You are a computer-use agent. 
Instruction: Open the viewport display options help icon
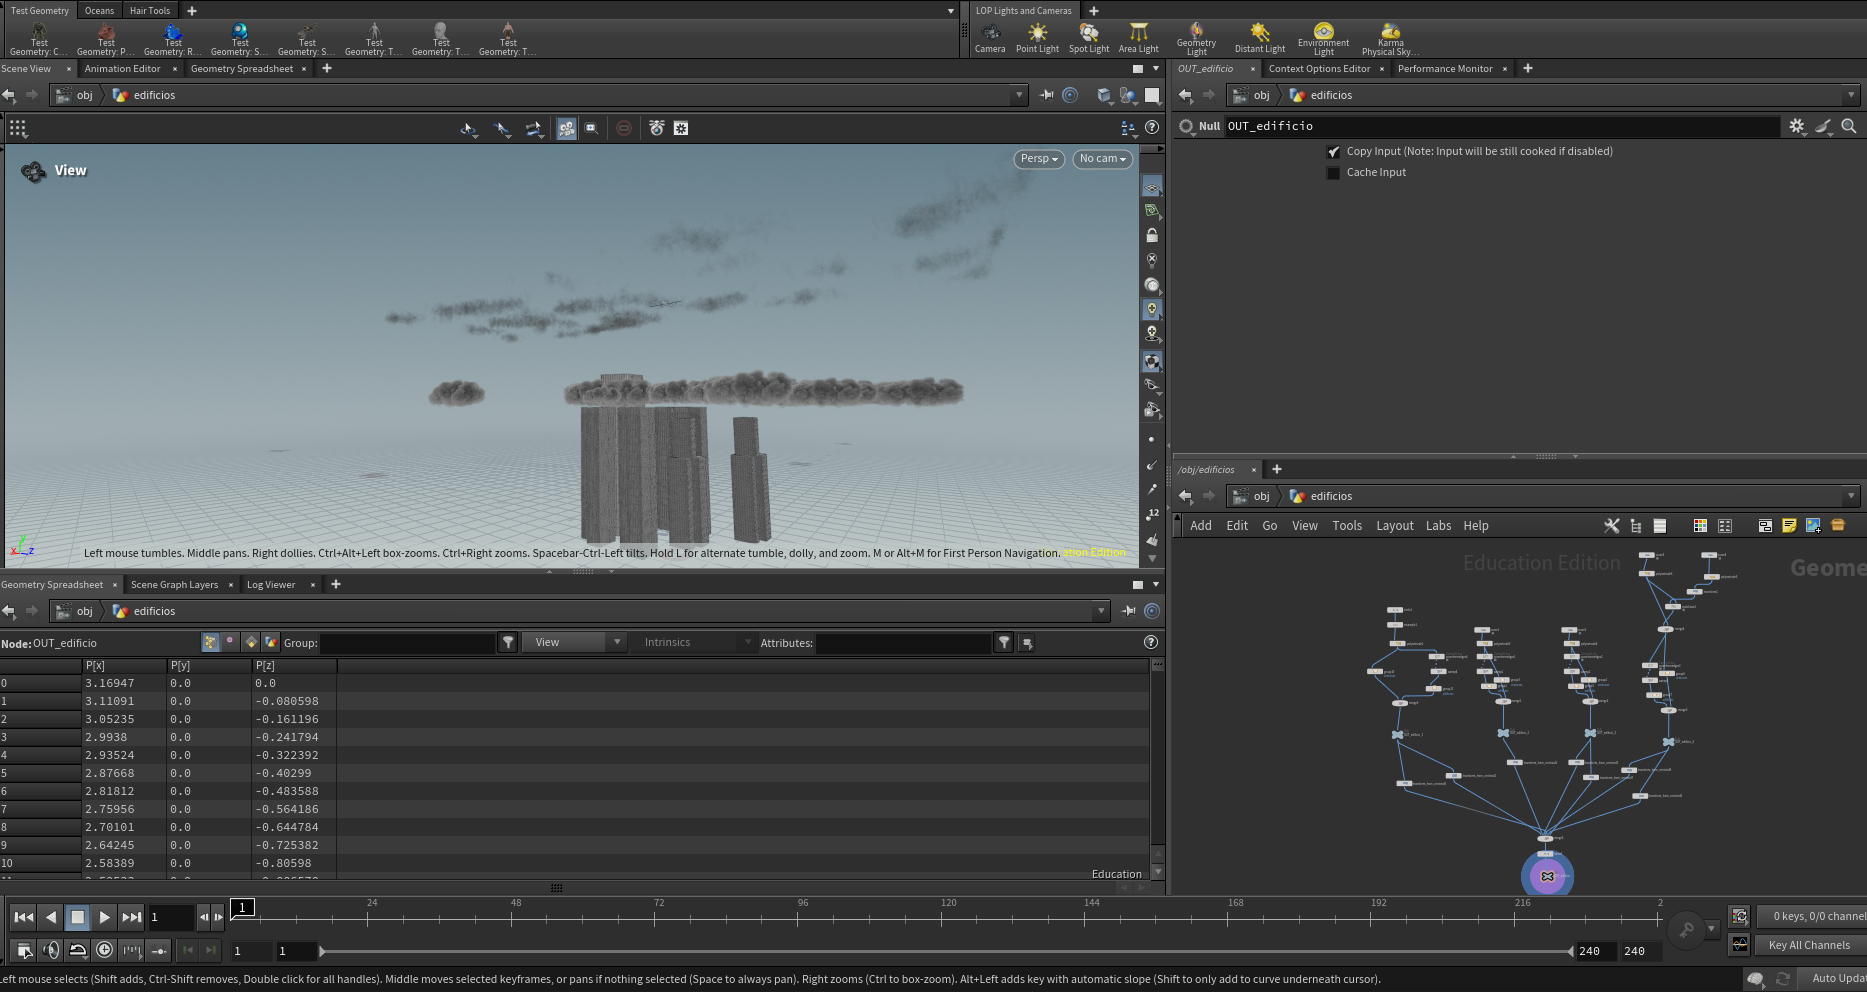pos(1152,128)
